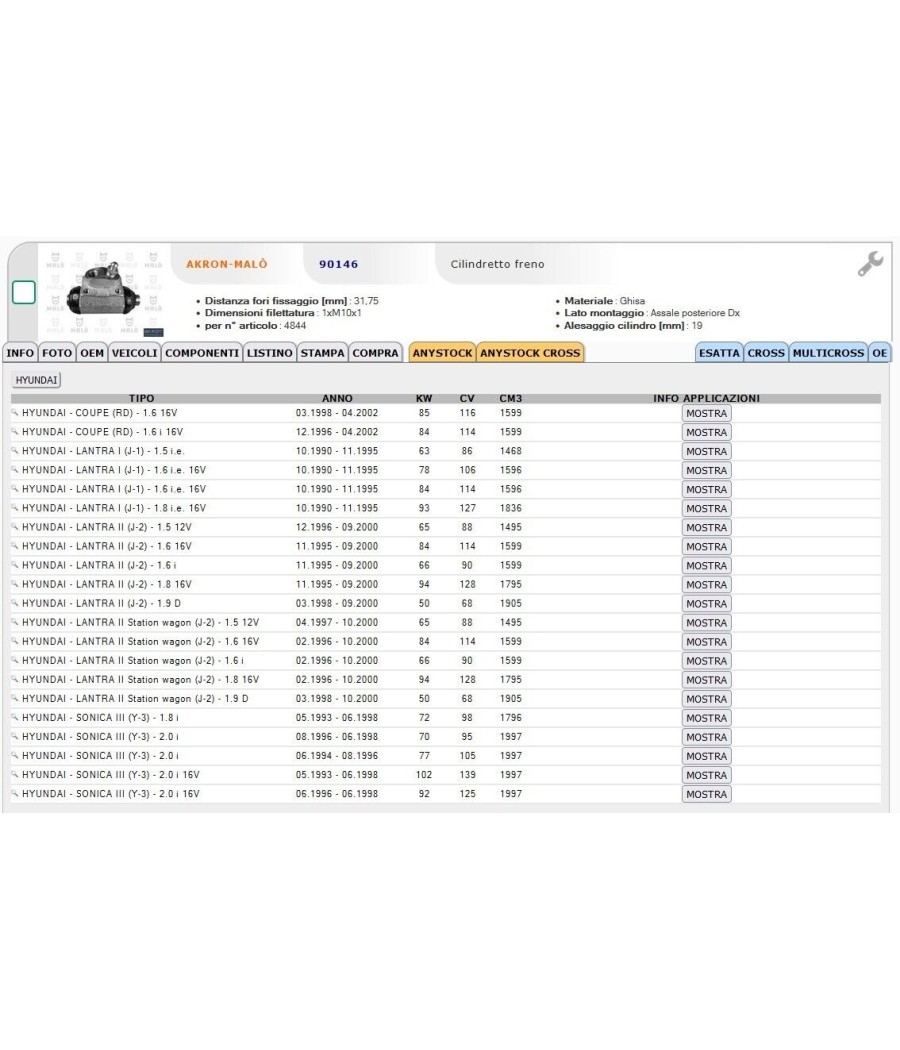900x1050 pixels.
Task: Click magnifier beside SONICA III 2.0 i 16V 05.1993
Action: [x=15, y=774]
